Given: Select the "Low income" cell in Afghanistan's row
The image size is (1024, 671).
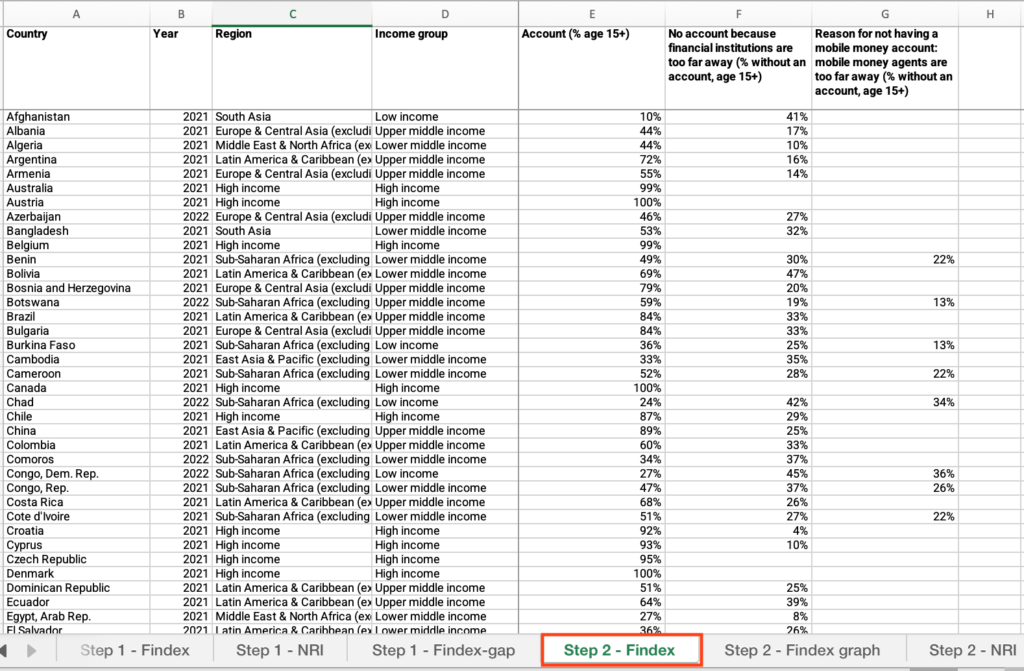Looking at the screenshot, I should point(445,117).
